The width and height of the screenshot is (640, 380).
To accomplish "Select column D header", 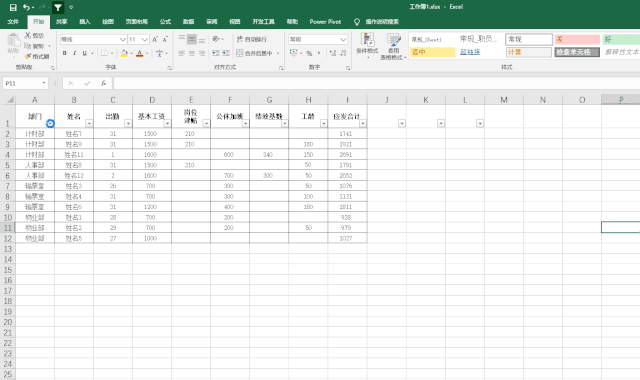I will tap(152, 100).
